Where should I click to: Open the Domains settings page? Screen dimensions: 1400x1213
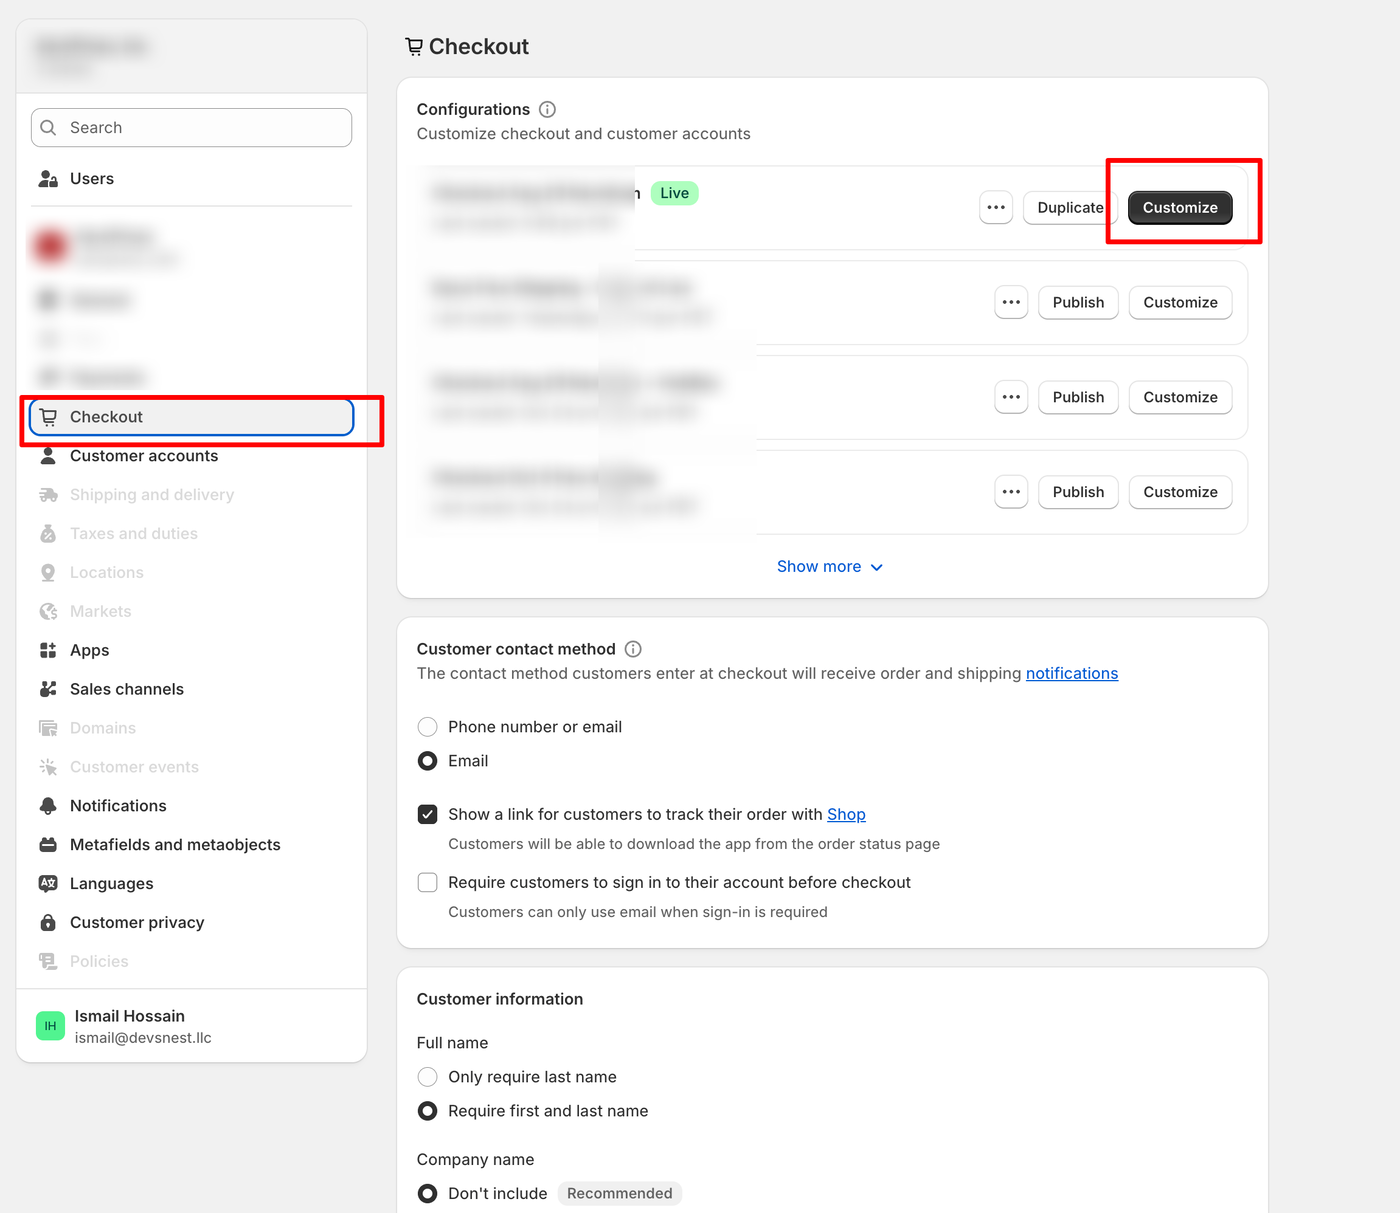pos(191,728)
